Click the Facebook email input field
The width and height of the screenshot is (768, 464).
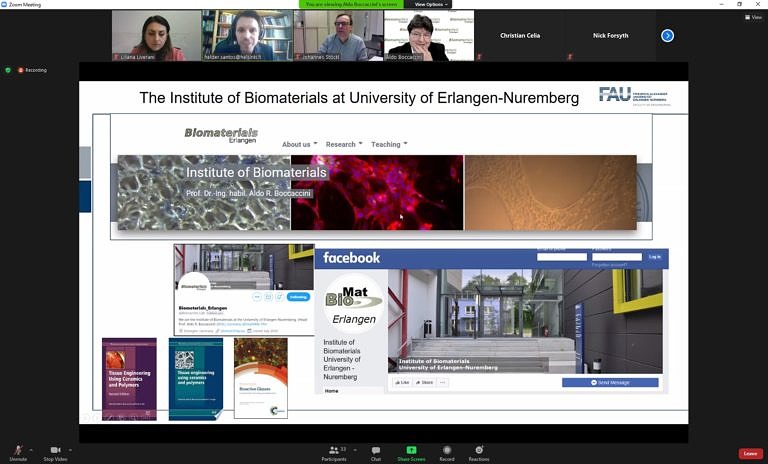tap(562, 257)
